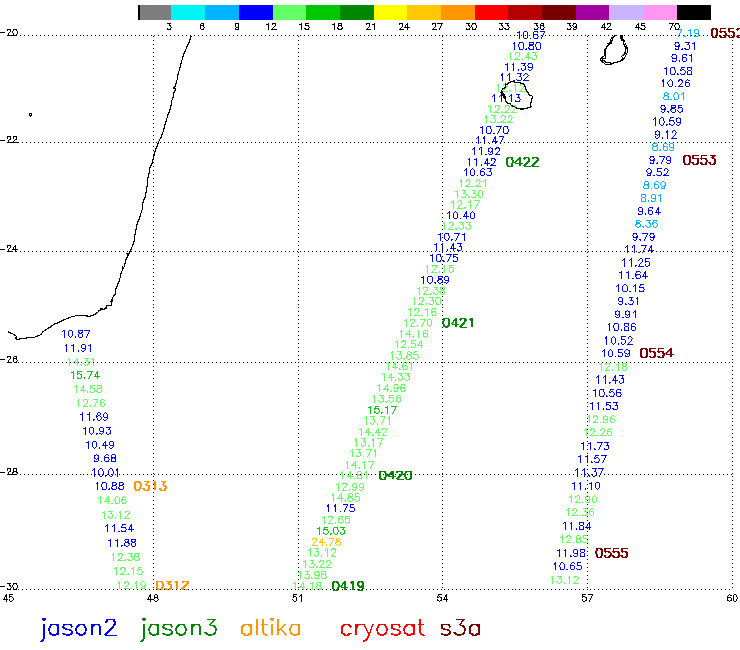
Task: Click the value 10.40
Action: (x=461, y=216)
